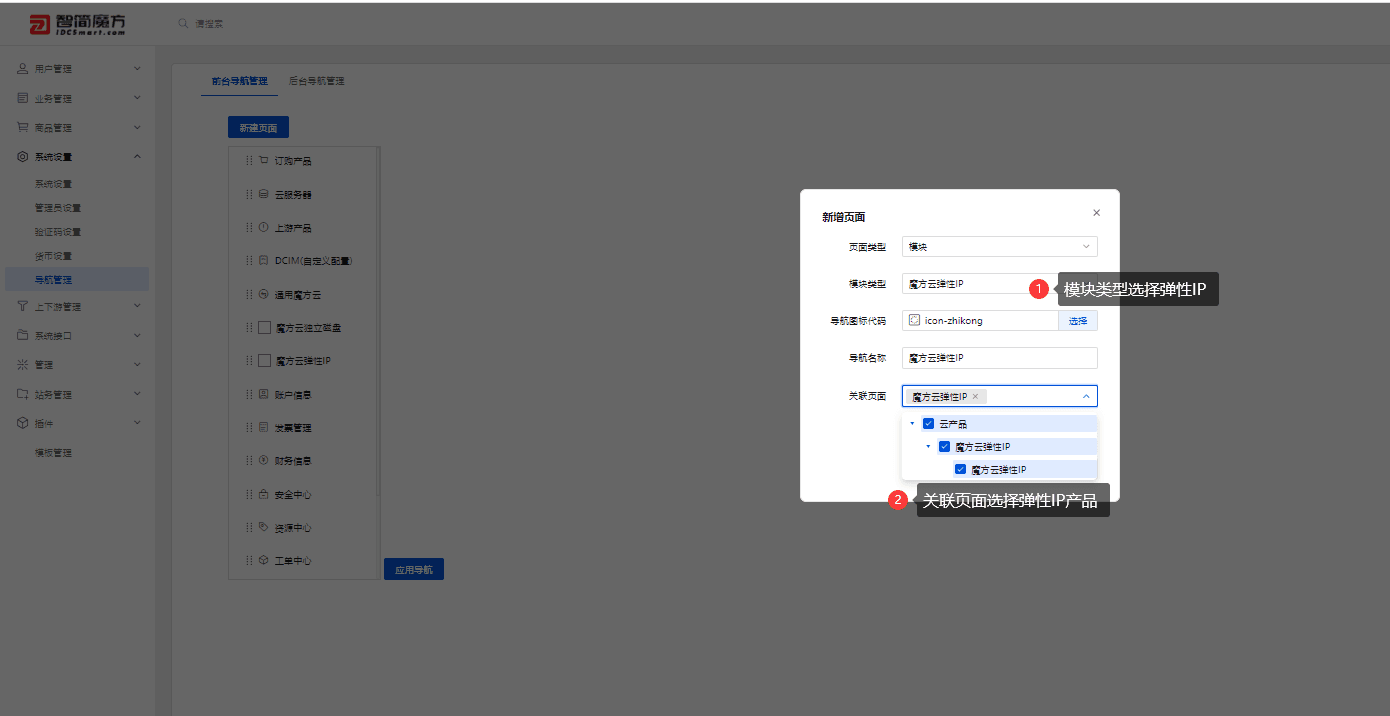
Task: Open 模板管理 sidebar item
Action: tap(53, 453)
